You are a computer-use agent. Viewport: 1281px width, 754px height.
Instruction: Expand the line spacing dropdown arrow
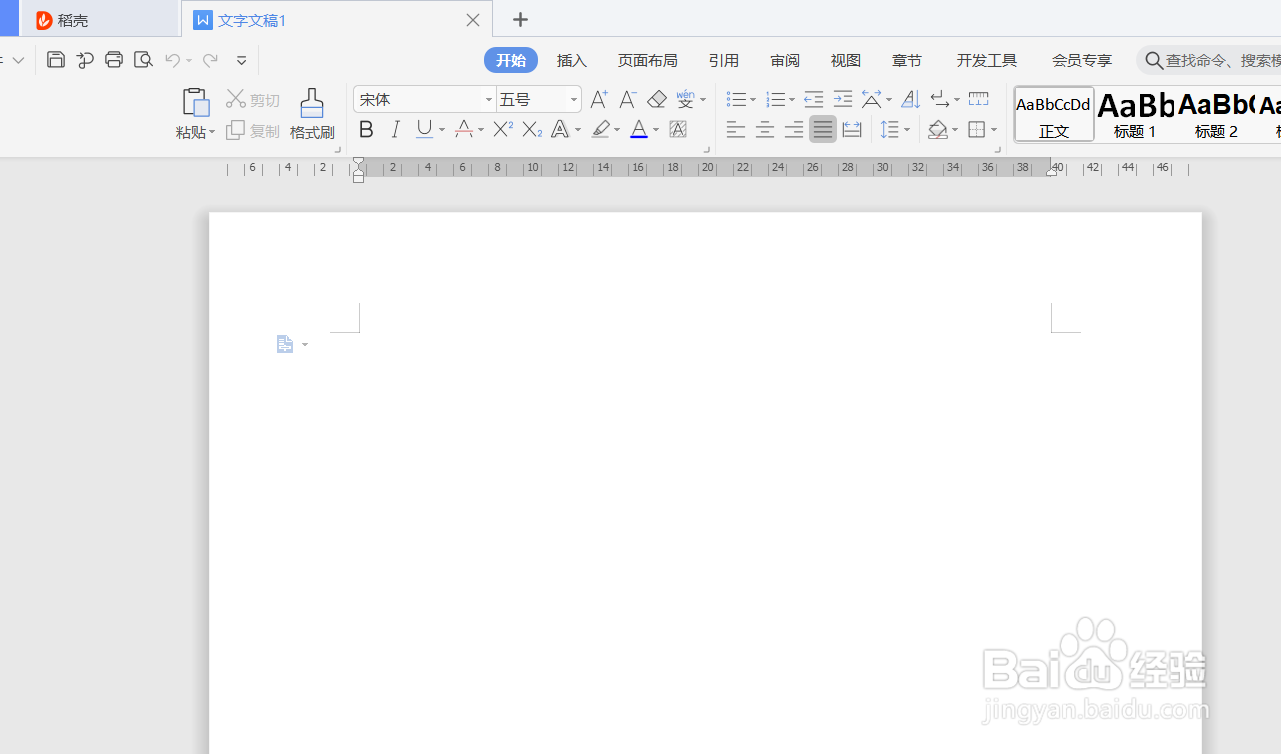(905, 129)
